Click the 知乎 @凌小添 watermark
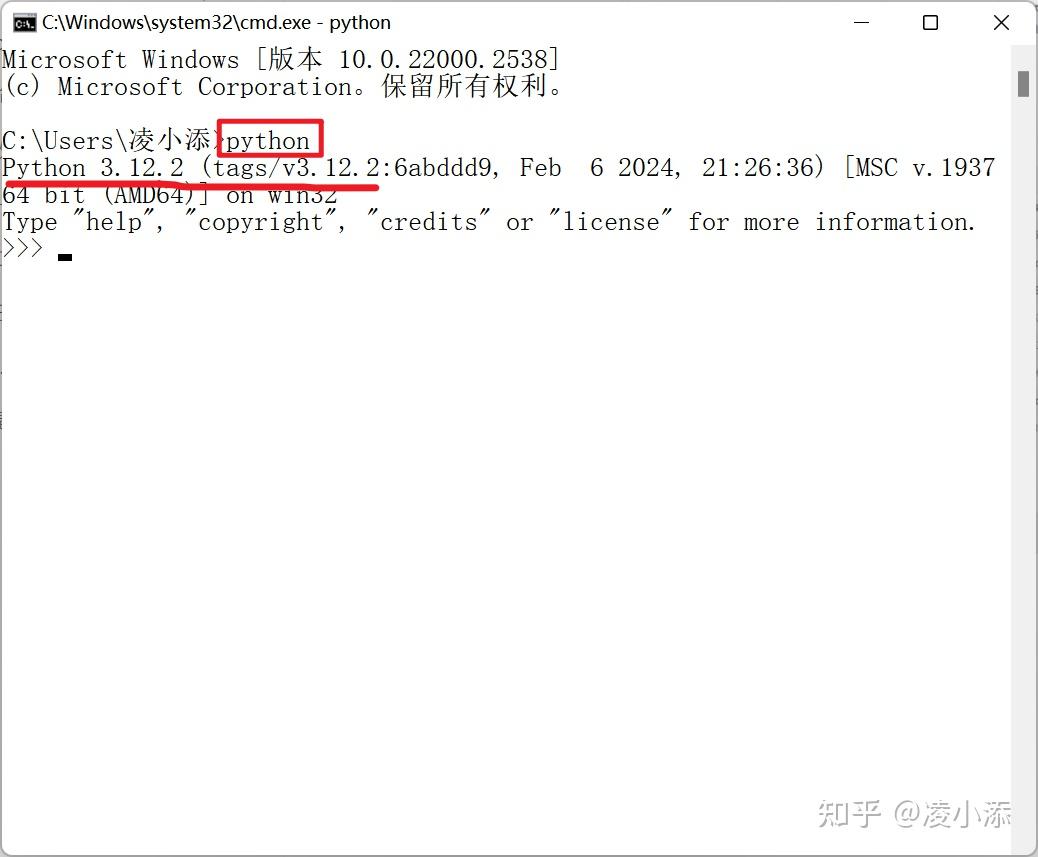The height and width of the screenshot is (857, 1038). coord(914,814)
